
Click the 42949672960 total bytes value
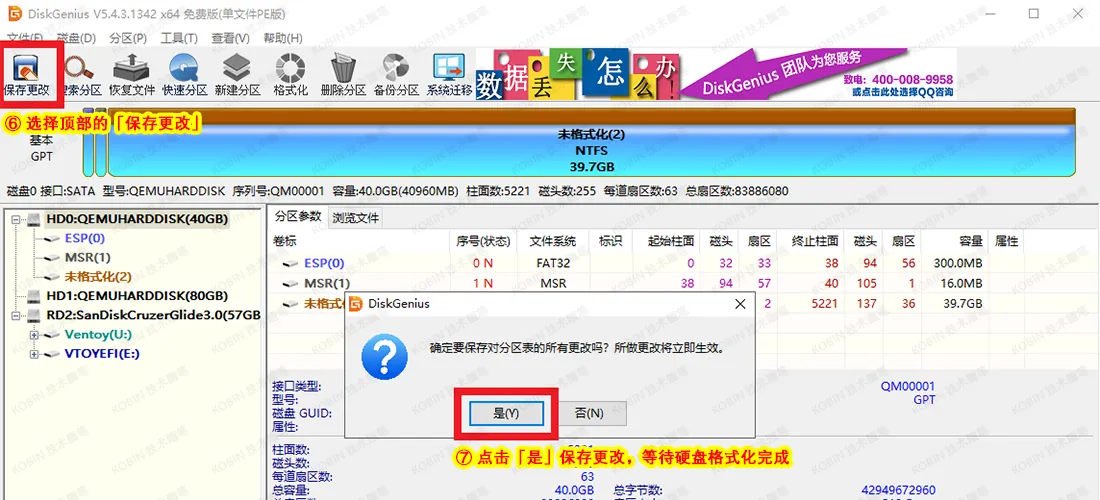pos(899,489)
